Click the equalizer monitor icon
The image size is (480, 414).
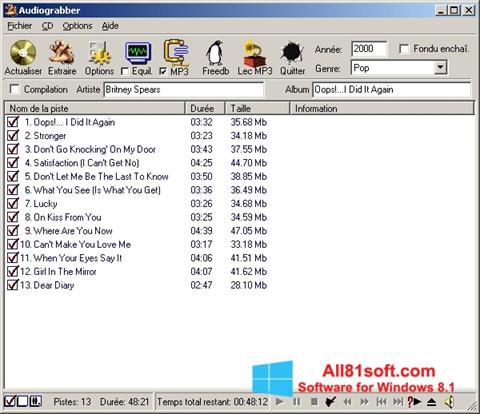pyautogui.click(x=138, y=53)
